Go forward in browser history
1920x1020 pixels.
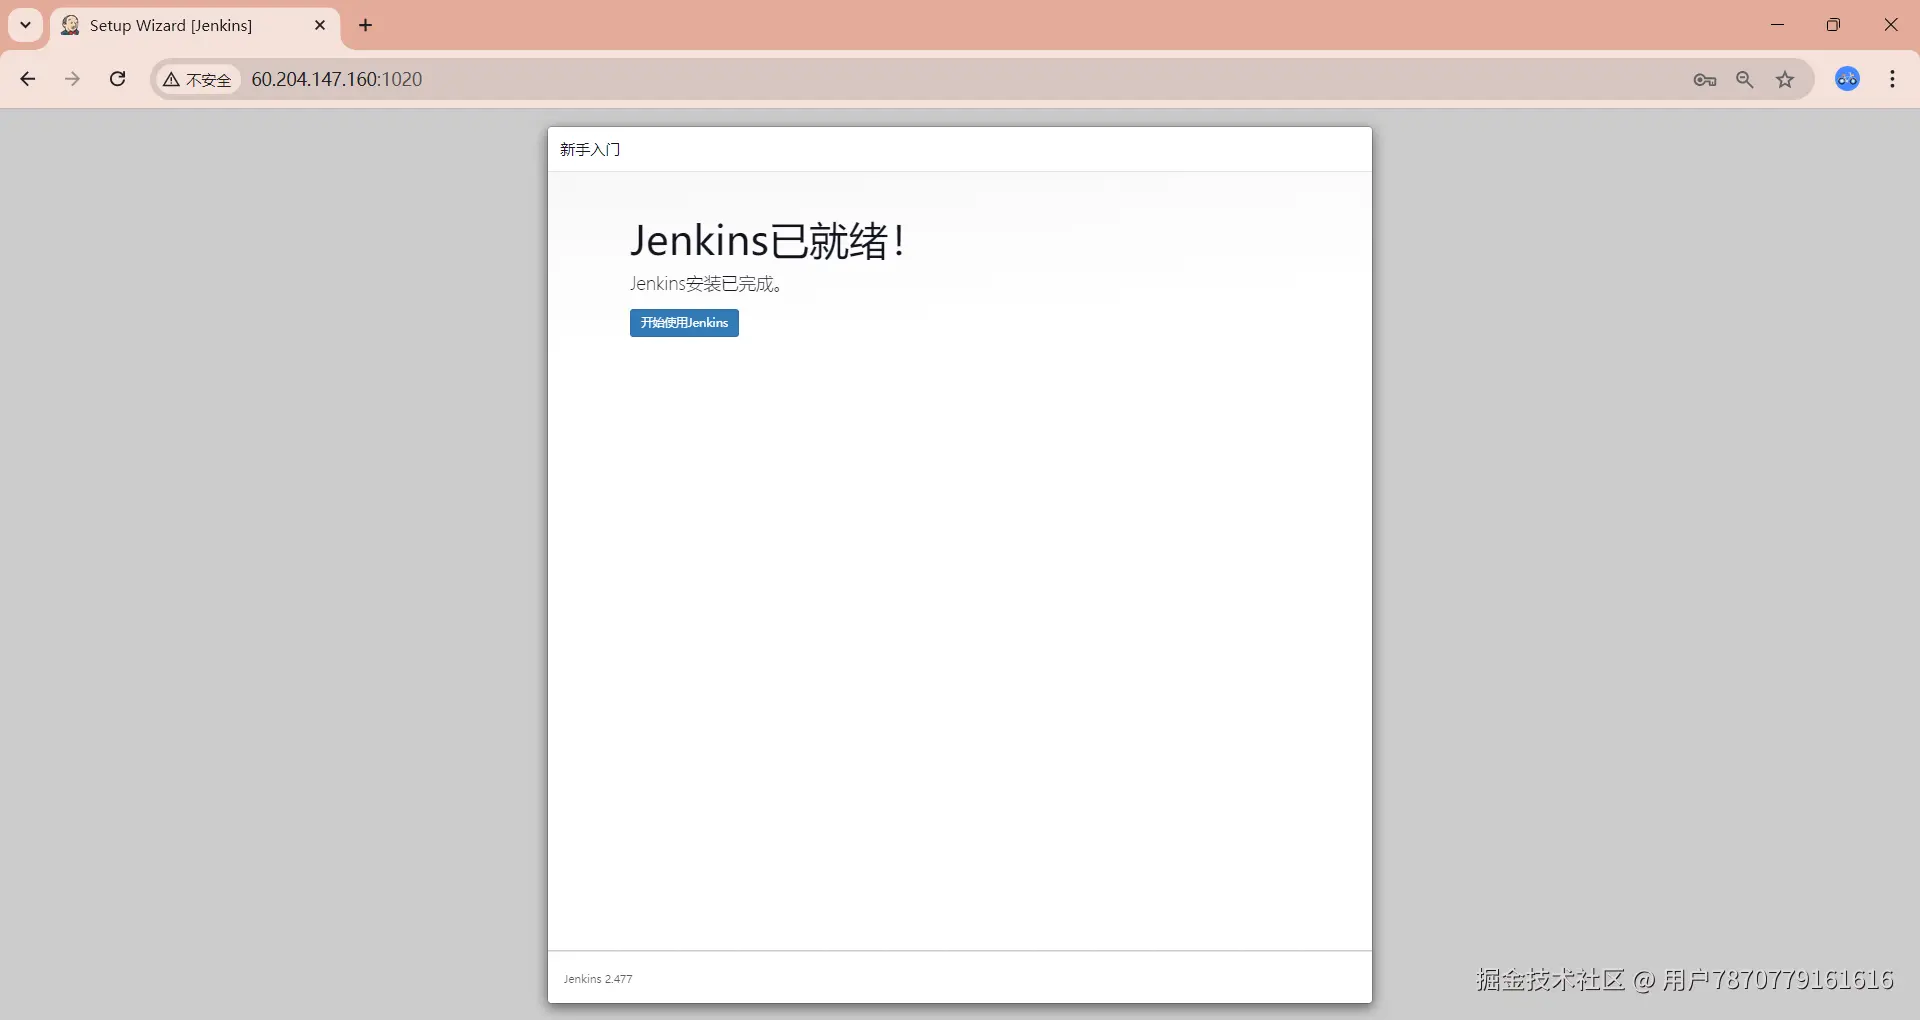[72, 79]
